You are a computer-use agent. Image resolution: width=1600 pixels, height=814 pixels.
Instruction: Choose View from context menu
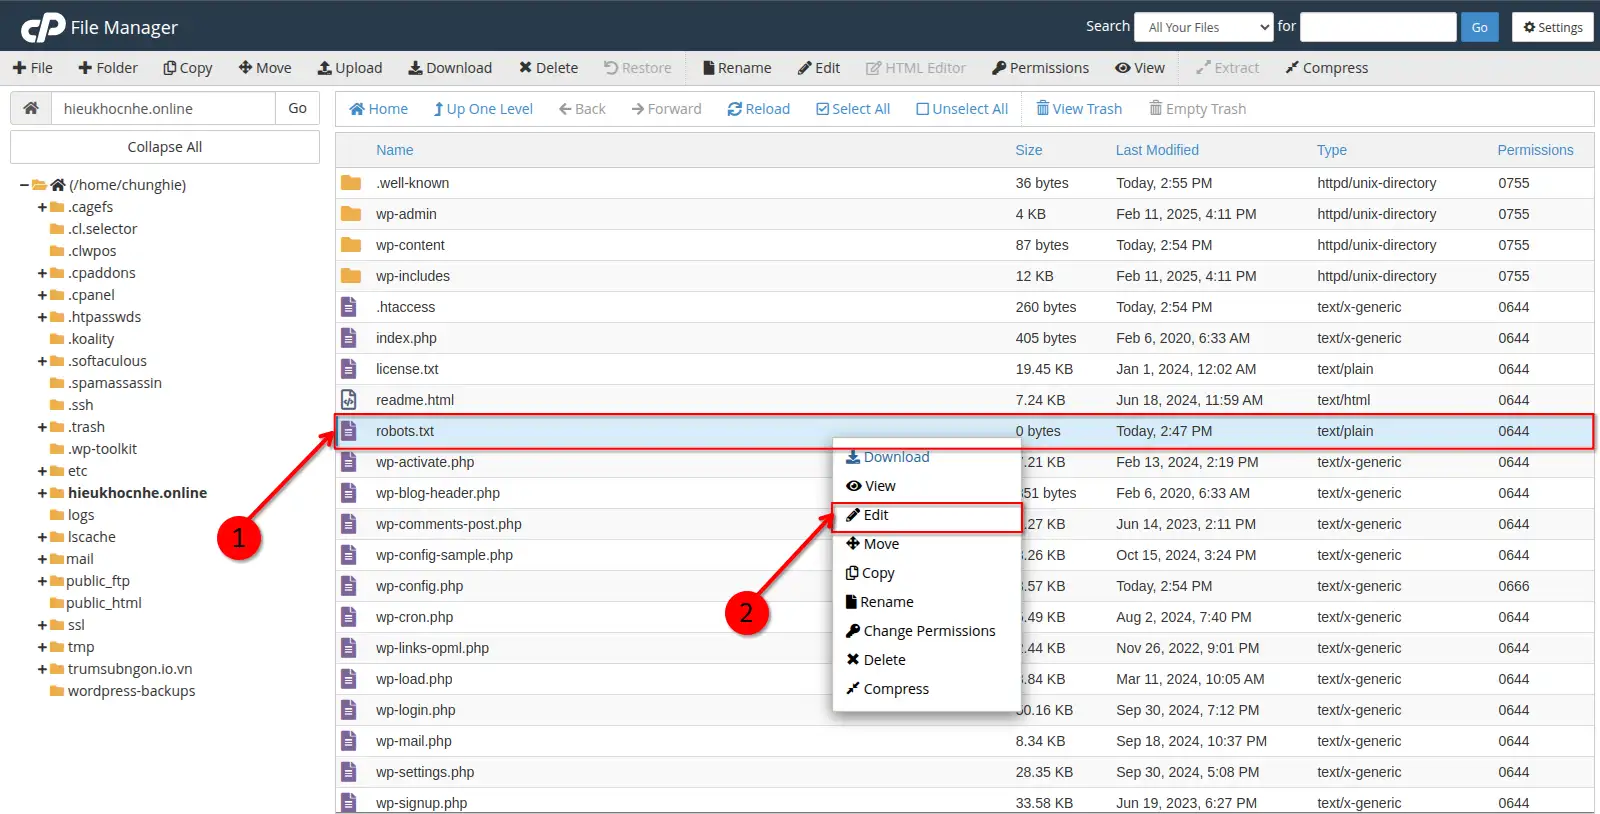point(870,486)
